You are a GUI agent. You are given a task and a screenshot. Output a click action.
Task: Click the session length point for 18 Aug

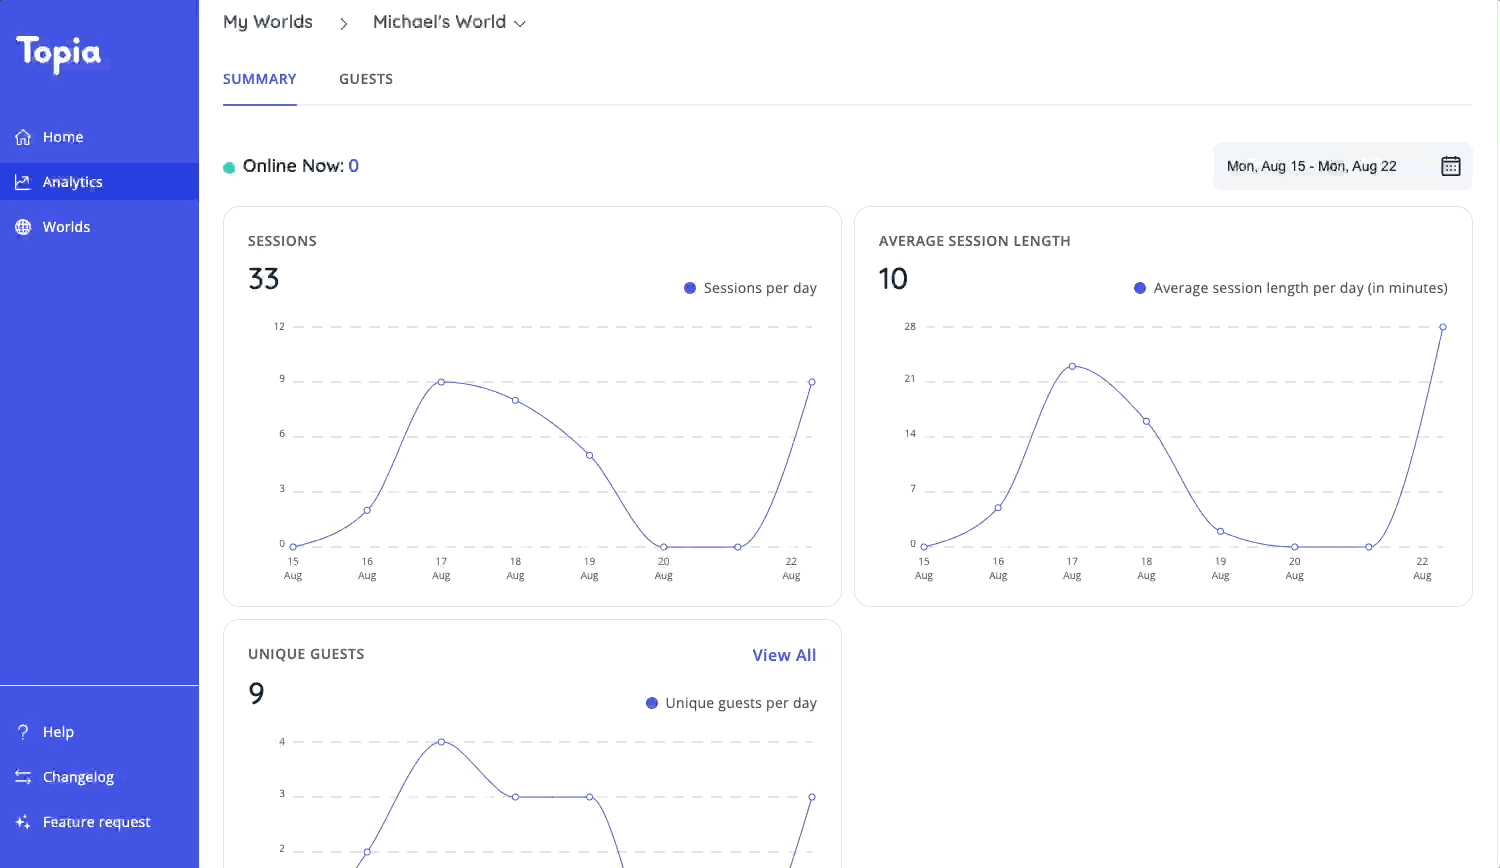click(x=1146, y=421)
